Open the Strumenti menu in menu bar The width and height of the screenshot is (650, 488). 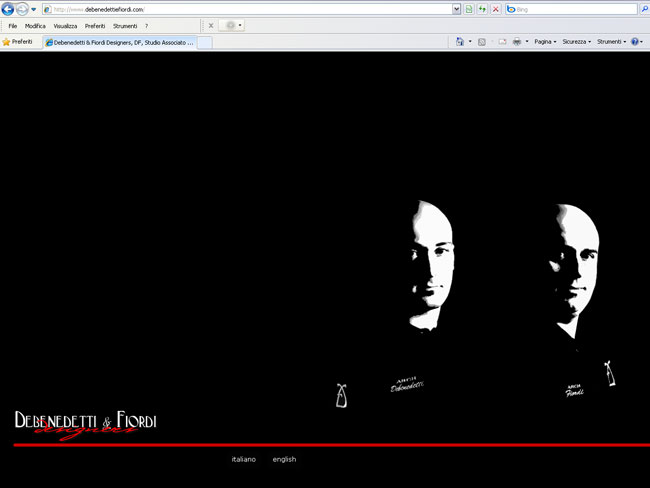click(125, 26)
